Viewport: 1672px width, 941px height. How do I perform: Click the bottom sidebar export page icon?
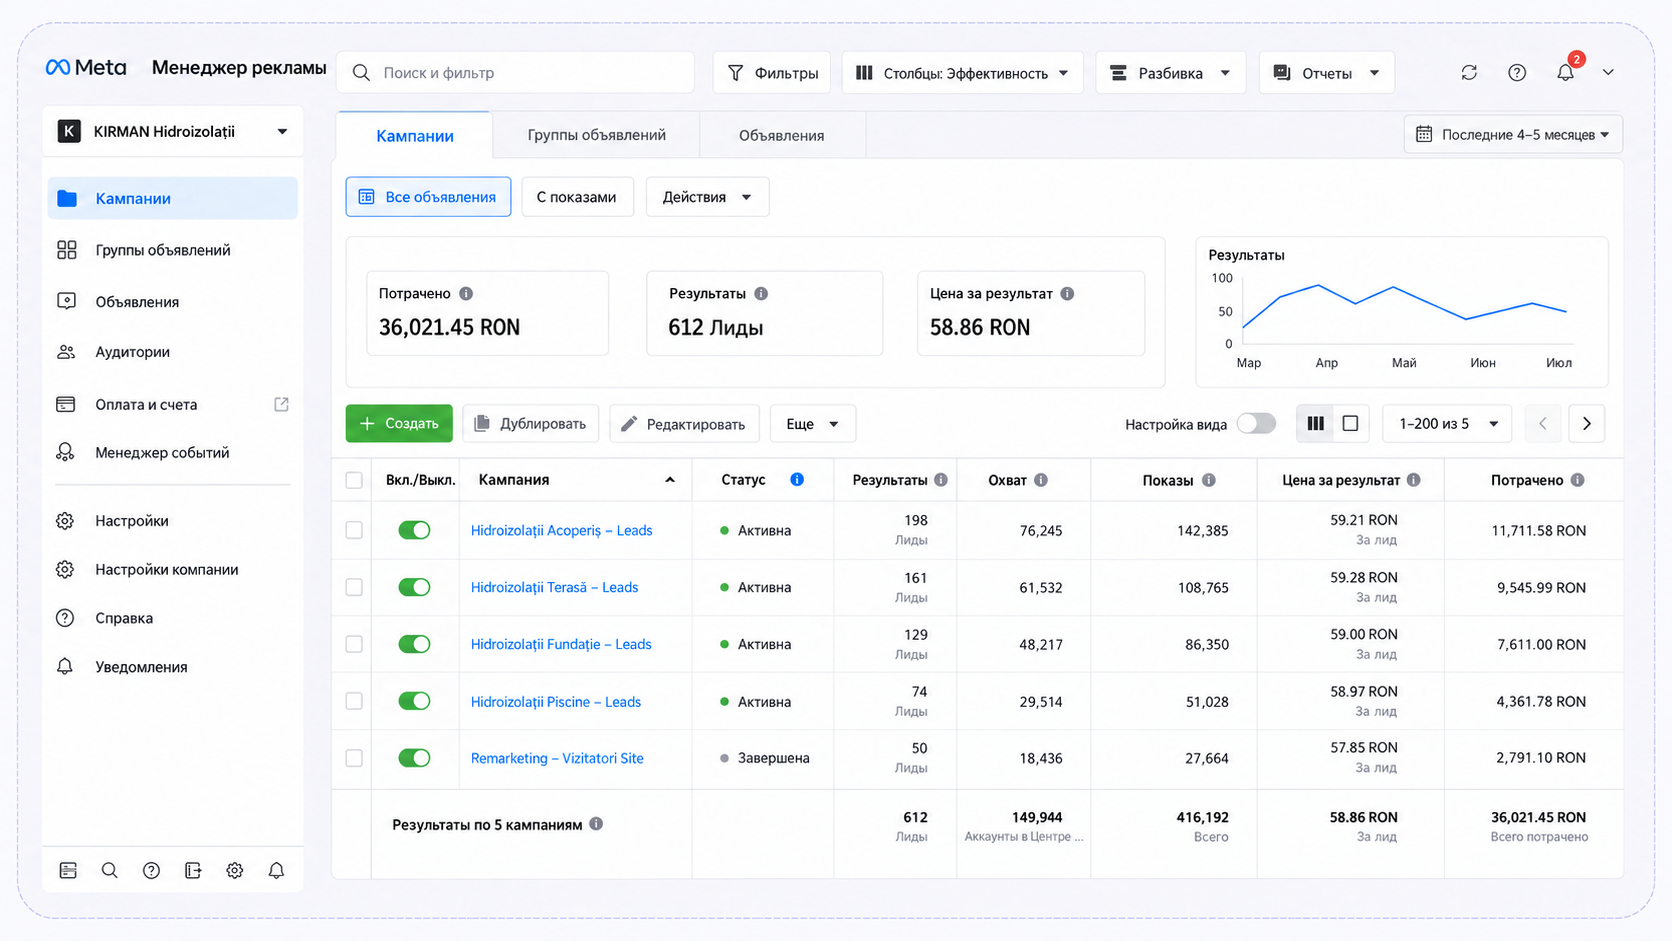(x=193, y=870)
